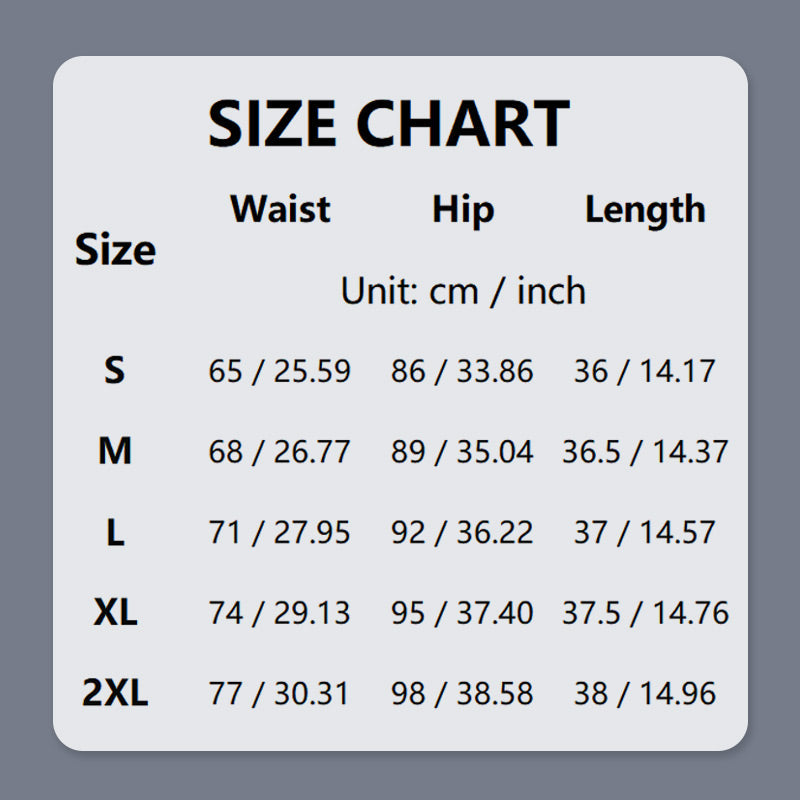Click hip value 98 / 38.58
The height and width of the screenshot is (800, 800).
(462, 693)
